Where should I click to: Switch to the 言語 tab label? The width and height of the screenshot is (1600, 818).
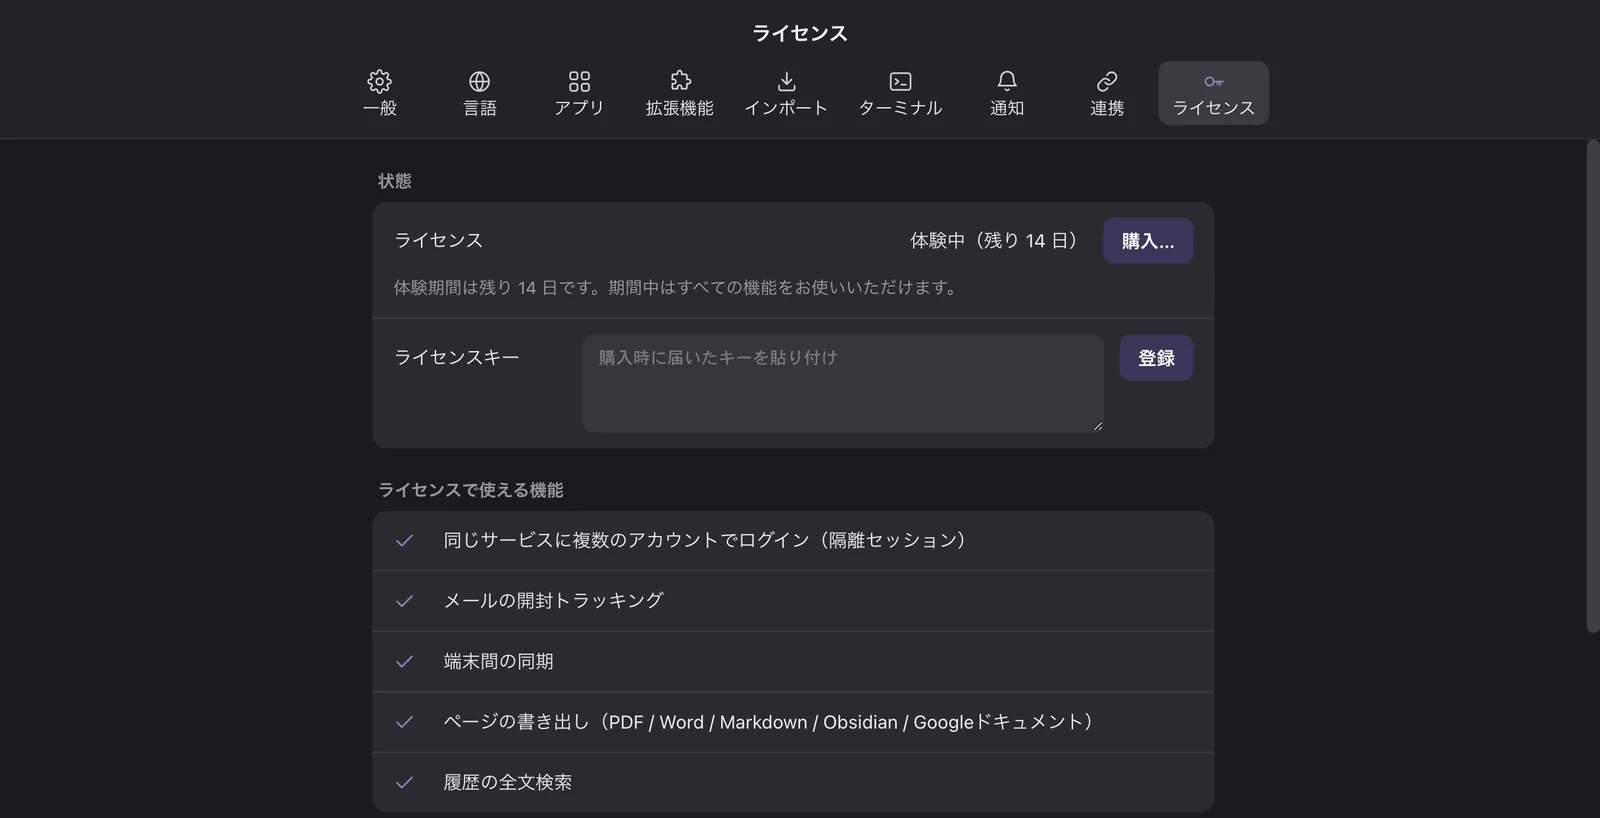click(x=479, y=108)
